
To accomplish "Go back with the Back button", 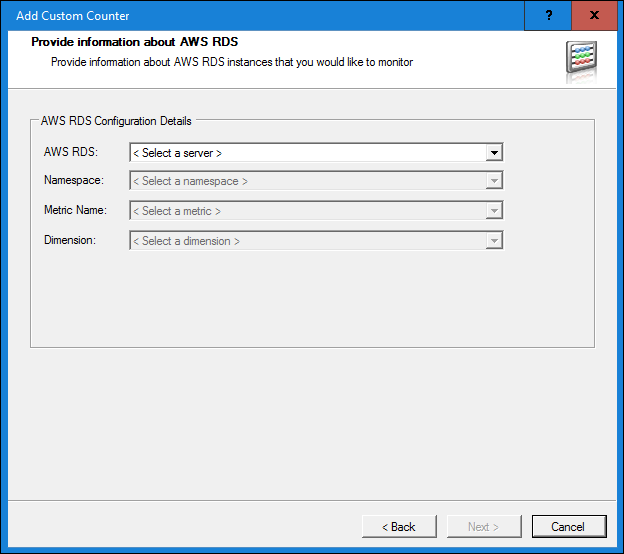I will coord(399,526).
